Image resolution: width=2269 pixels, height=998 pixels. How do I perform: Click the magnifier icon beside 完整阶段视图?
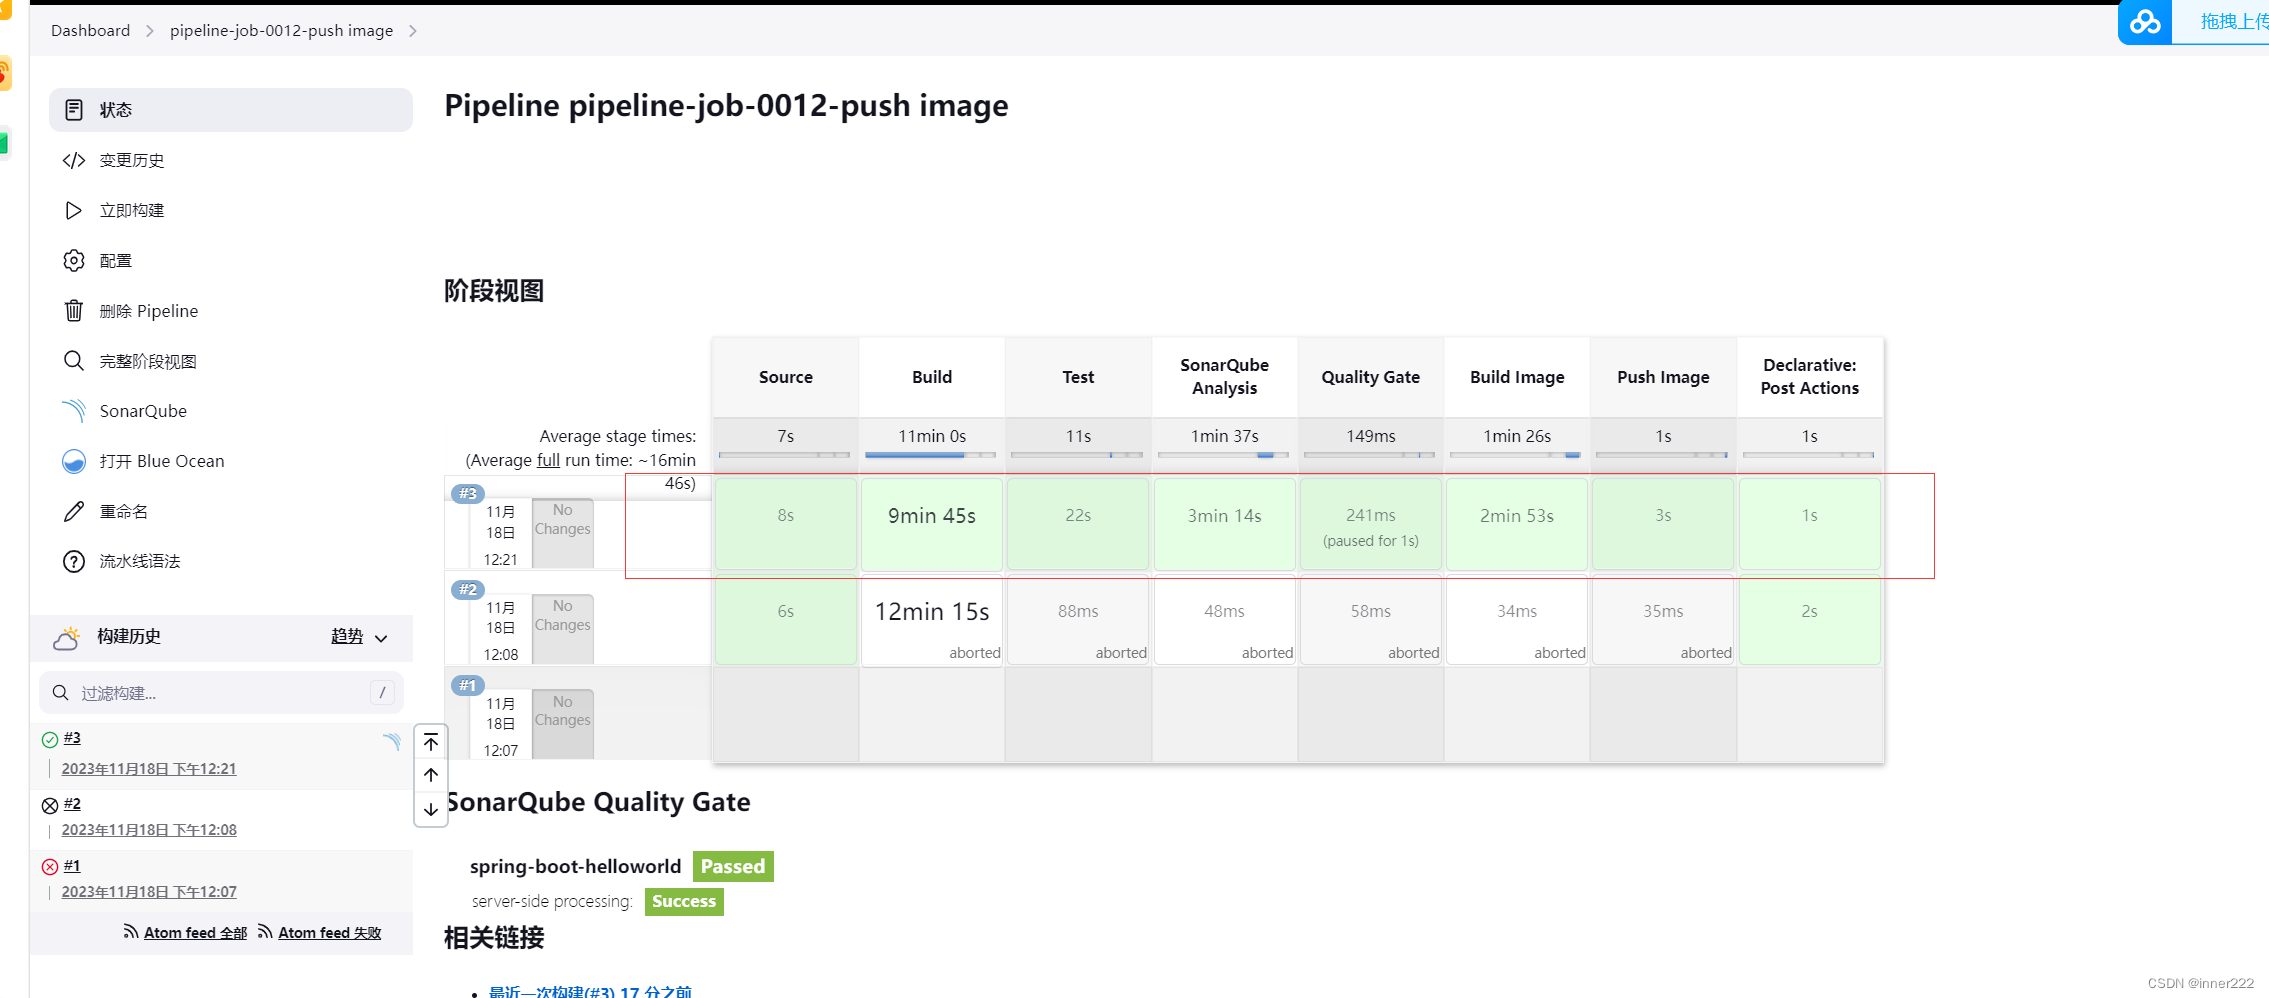pos(74,361)
